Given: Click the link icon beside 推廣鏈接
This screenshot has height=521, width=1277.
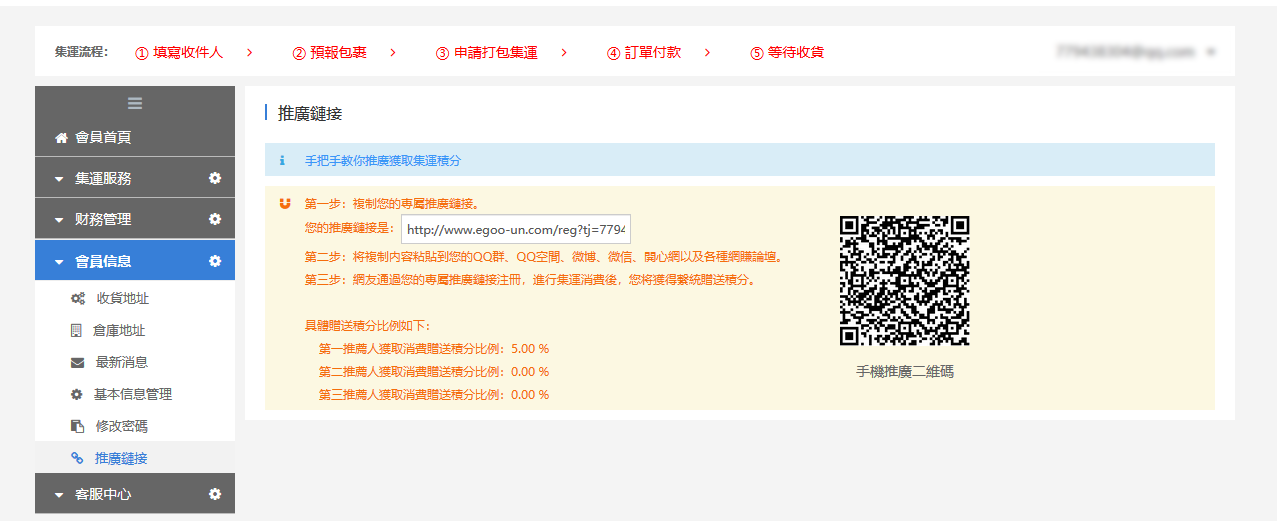Looking at the screenshot, I should pos(77,458).
